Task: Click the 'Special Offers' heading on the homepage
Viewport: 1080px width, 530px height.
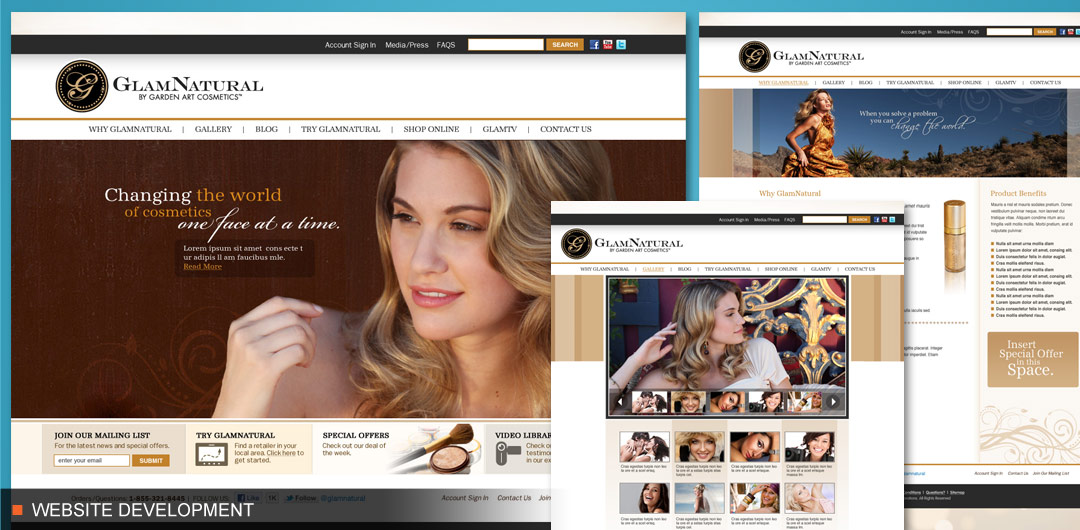Action: (x=355, y=436)
